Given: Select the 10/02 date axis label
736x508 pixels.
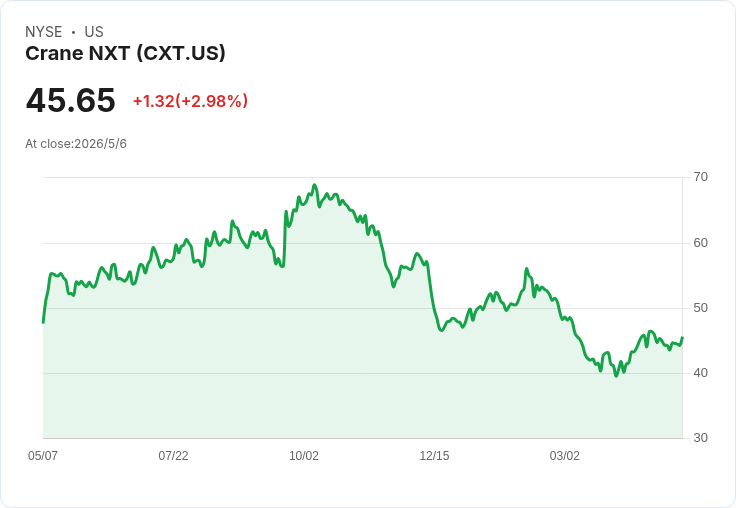Looking at the screenshot, I should (x=304, y=455).
